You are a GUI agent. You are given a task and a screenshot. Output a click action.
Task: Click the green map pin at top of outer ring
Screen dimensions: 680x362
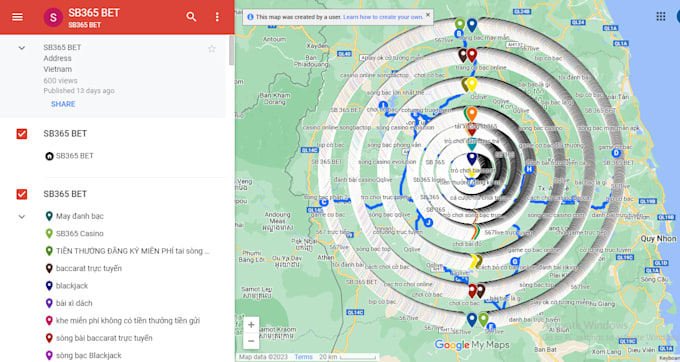pyautogui.click(x=460, y=24)
